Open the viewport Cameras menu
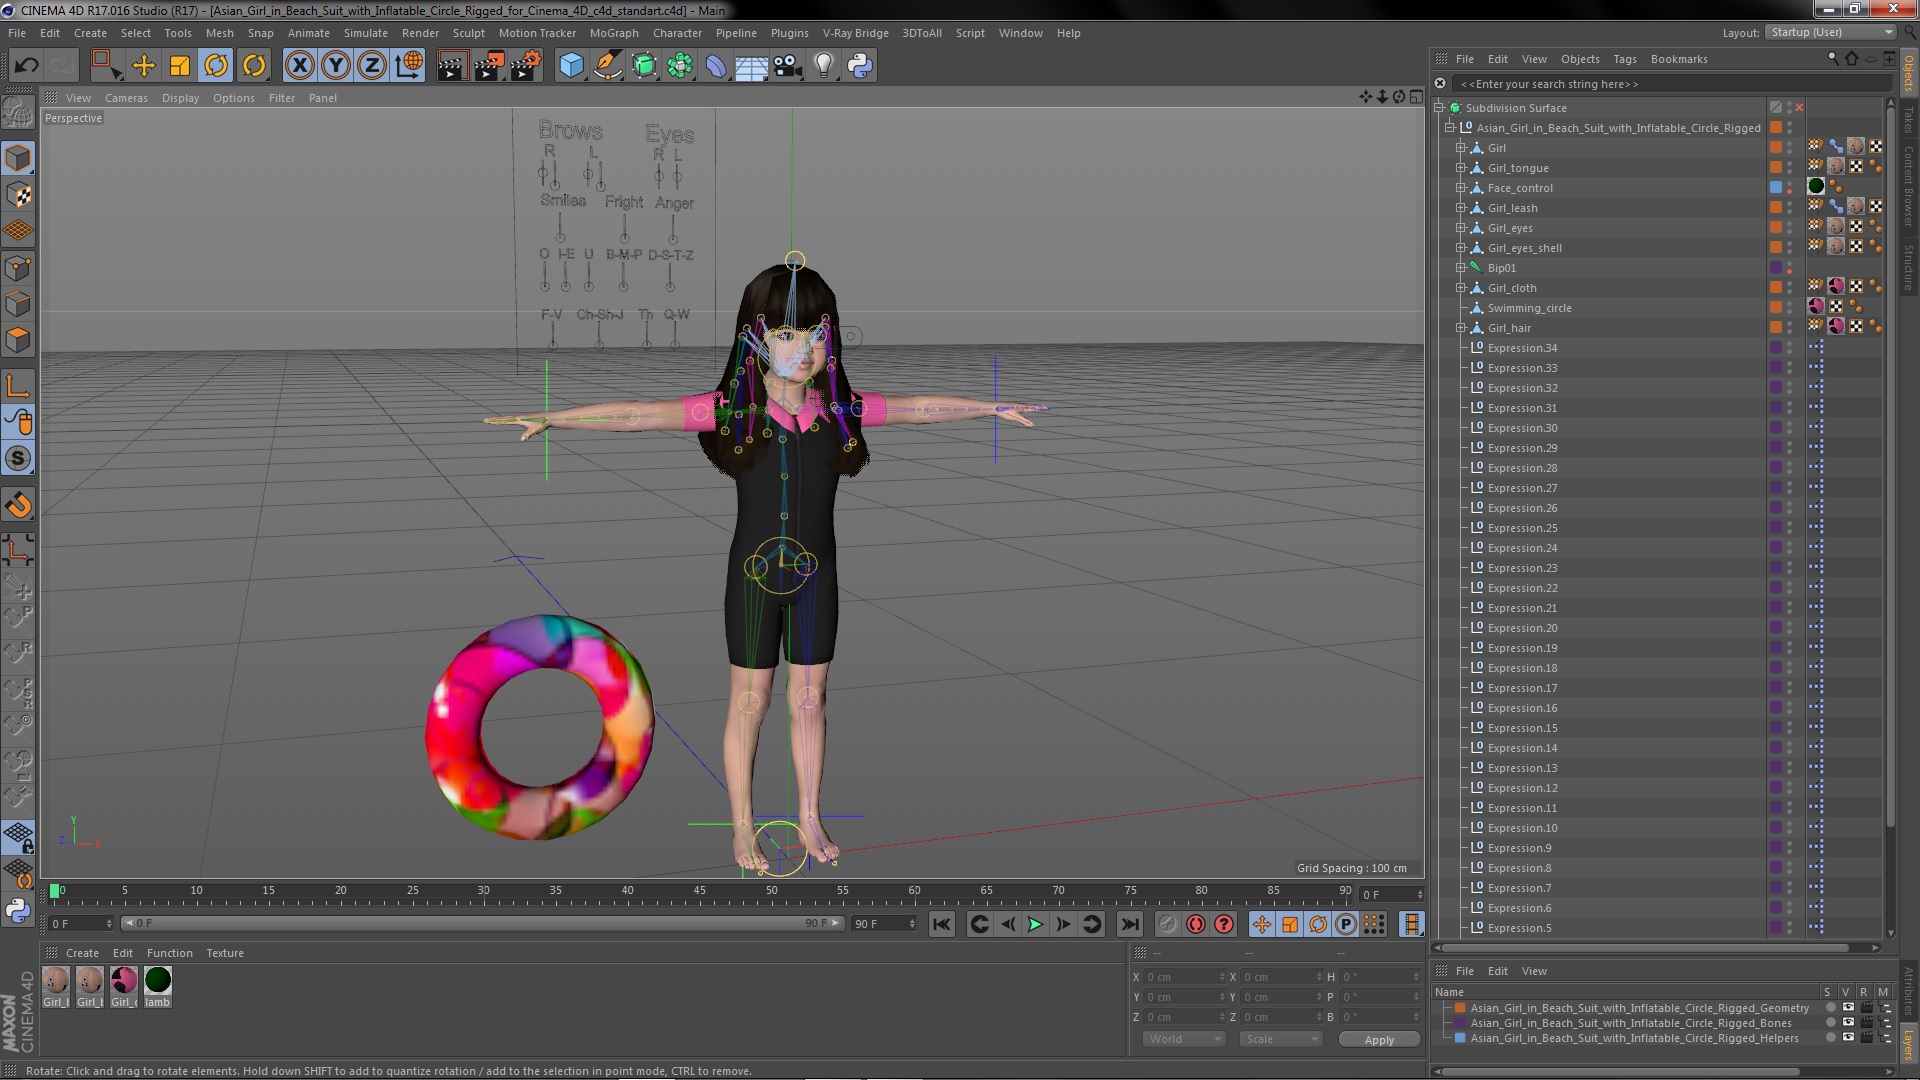 pos(126,98)
